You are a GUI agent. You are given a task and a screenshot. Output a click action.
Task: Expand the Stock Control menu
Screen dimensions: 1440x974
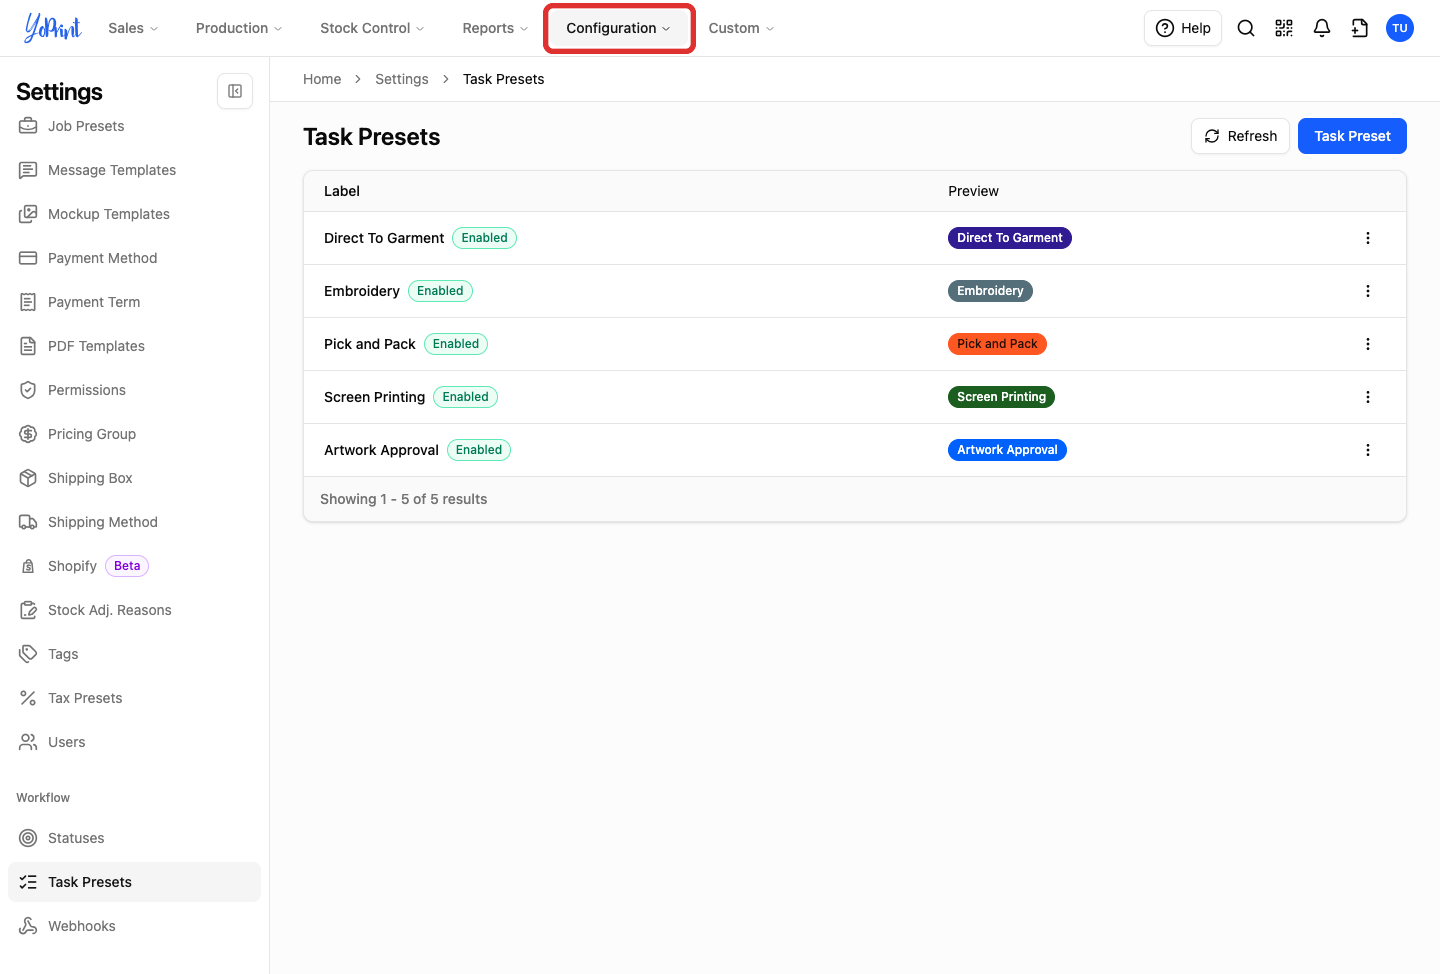[372, 28]
